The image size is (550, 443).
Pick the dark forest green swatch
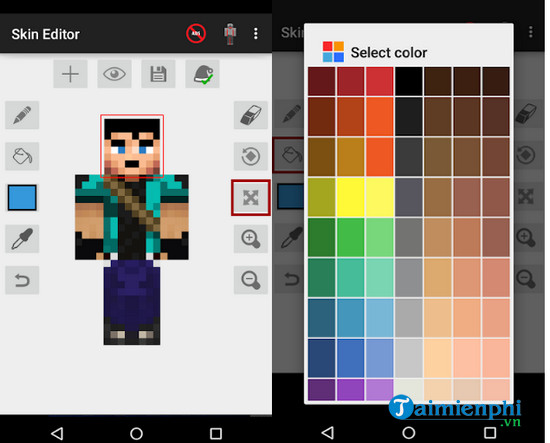point(321,237)
